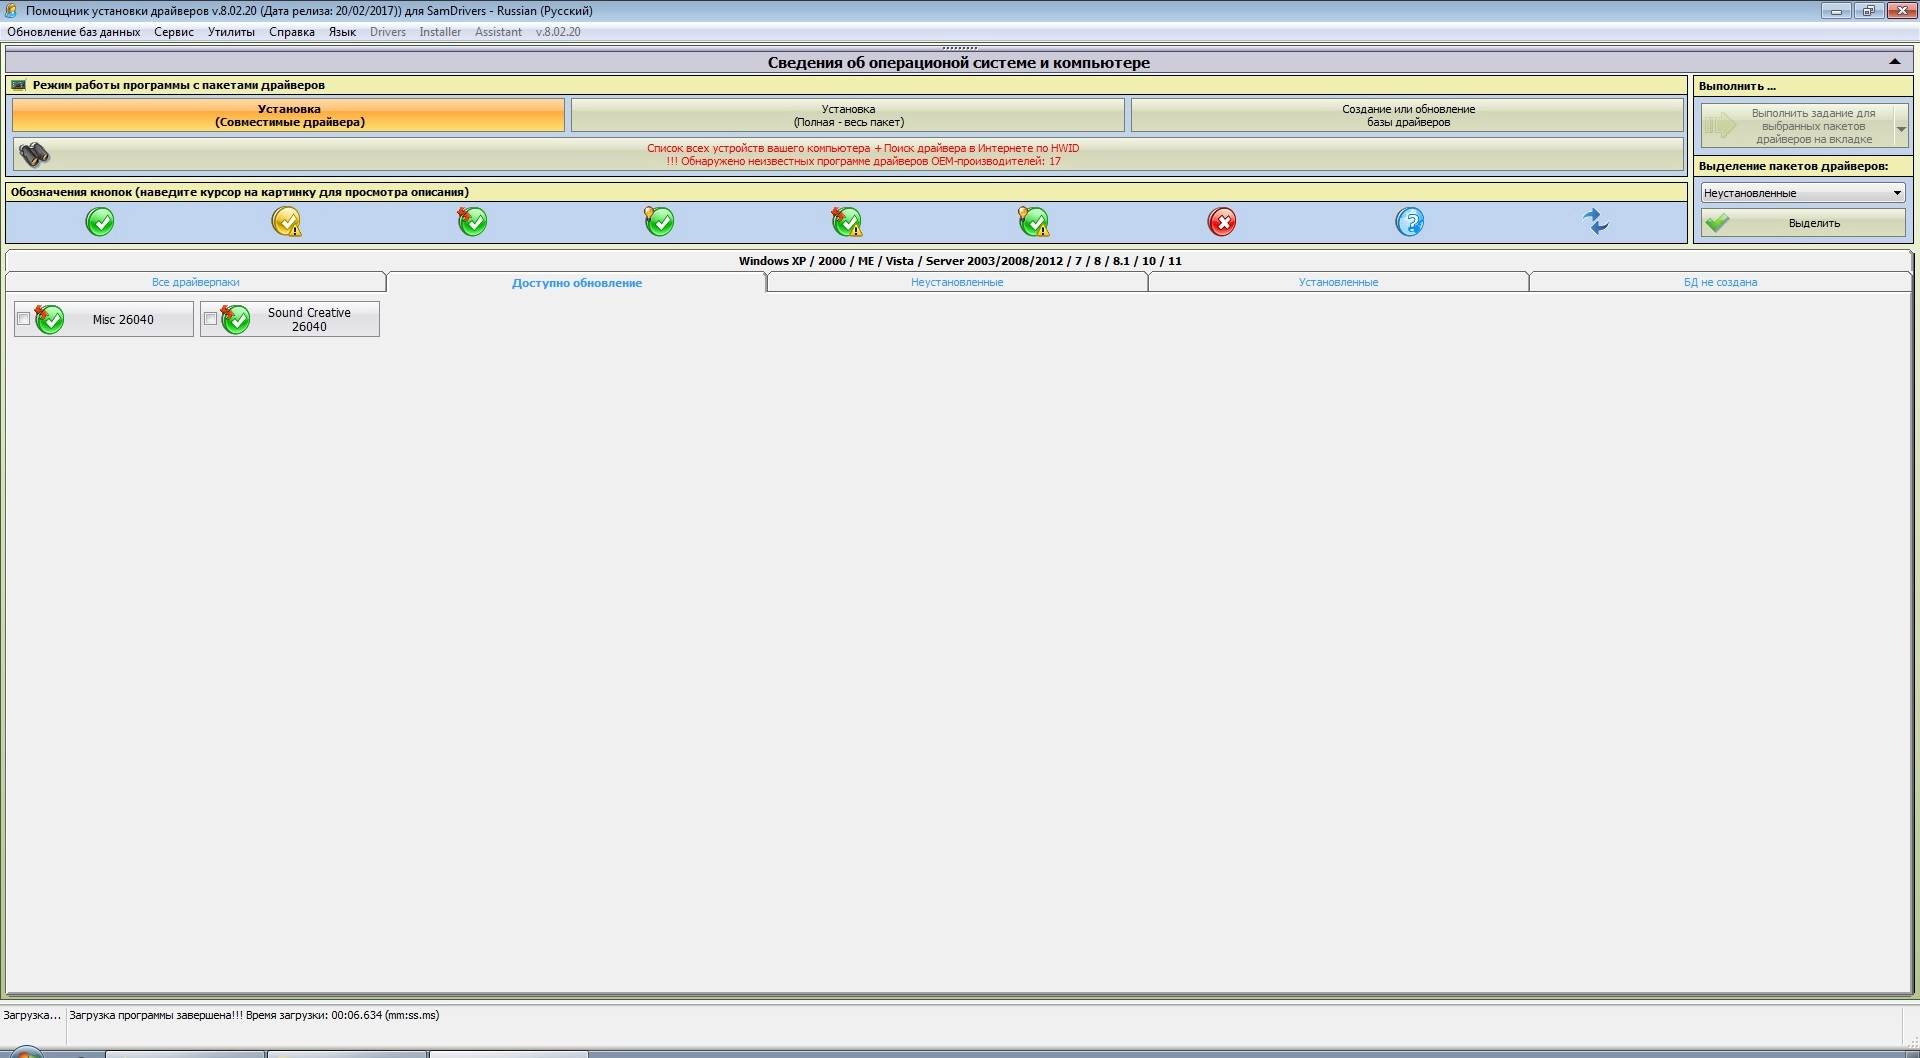Image resolution: width=1920 pixels, height=1058 pixels.
Task: Click the Выделить button
Action: pyautogui.click(x=1803, y=223)
